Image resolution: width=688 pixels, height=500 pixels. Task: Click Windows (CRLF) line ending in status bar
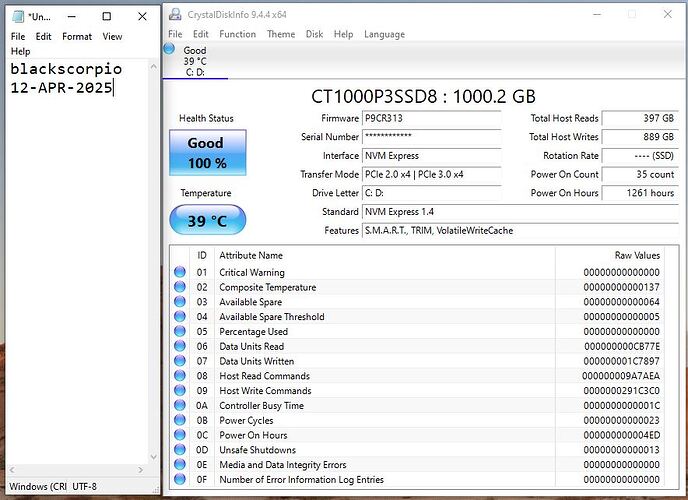[38, 486]
